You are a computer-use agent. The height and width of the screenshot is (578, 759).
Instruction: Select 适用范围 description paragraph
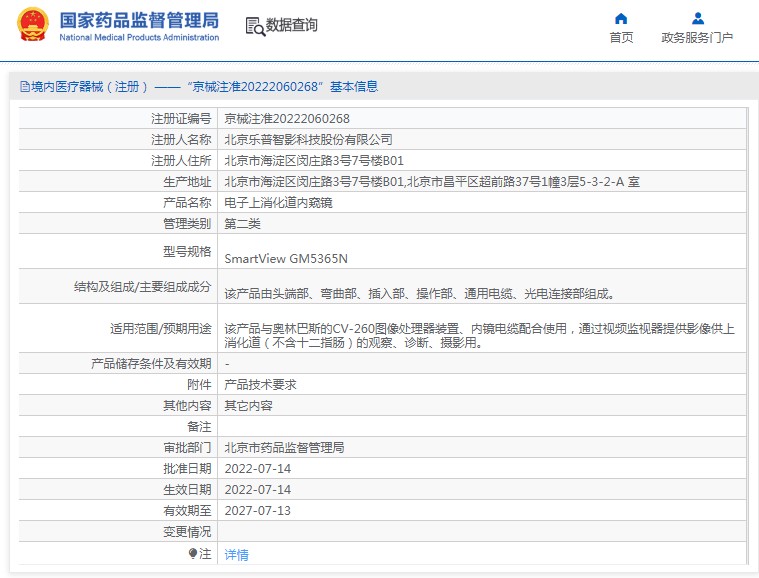pyautogui.click(x=479, y=335)
